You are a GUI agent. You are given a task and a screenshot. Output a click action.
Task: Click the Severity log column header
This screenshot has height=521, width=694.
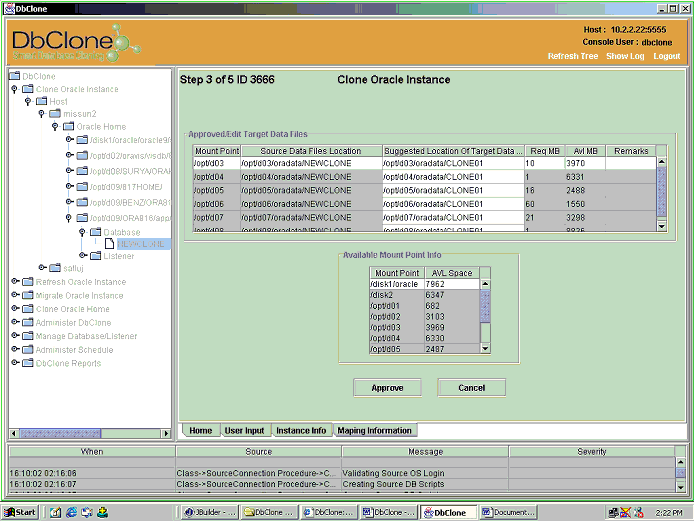pyautogui.click(x=592, y=452)
